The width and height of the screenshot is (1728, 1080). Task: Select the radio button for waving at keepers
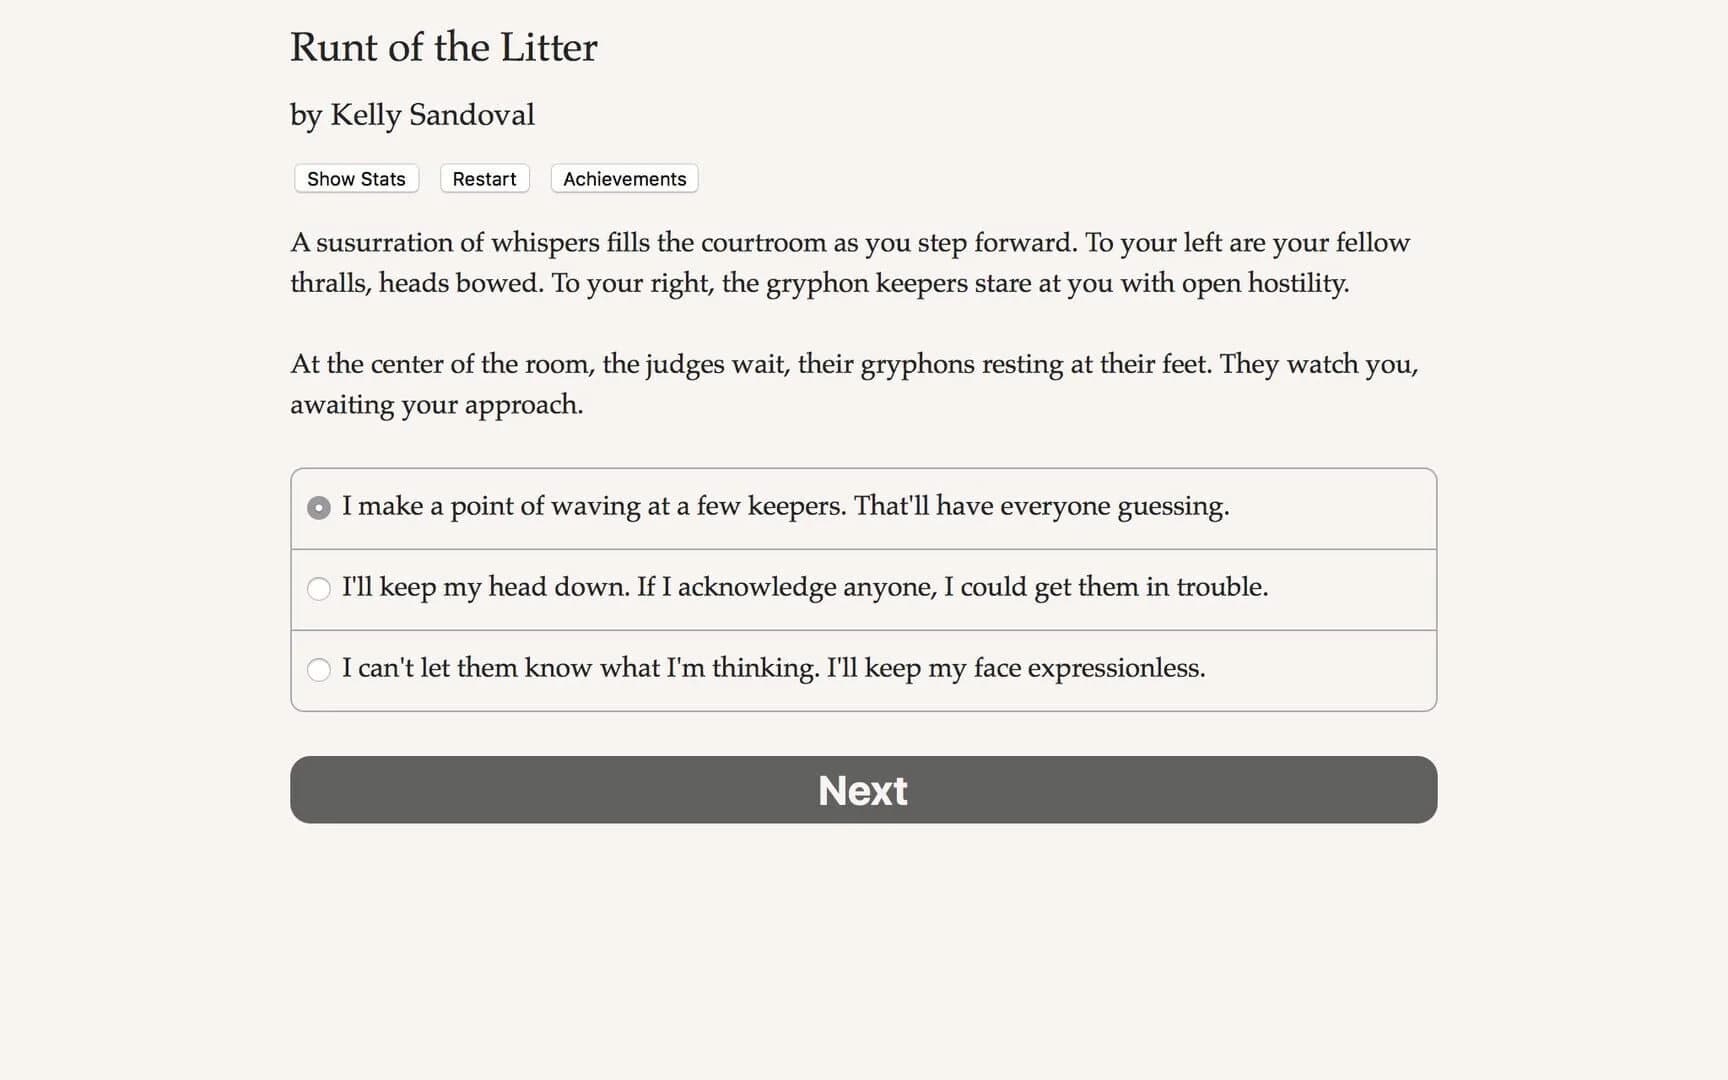(x=318, y=507)
